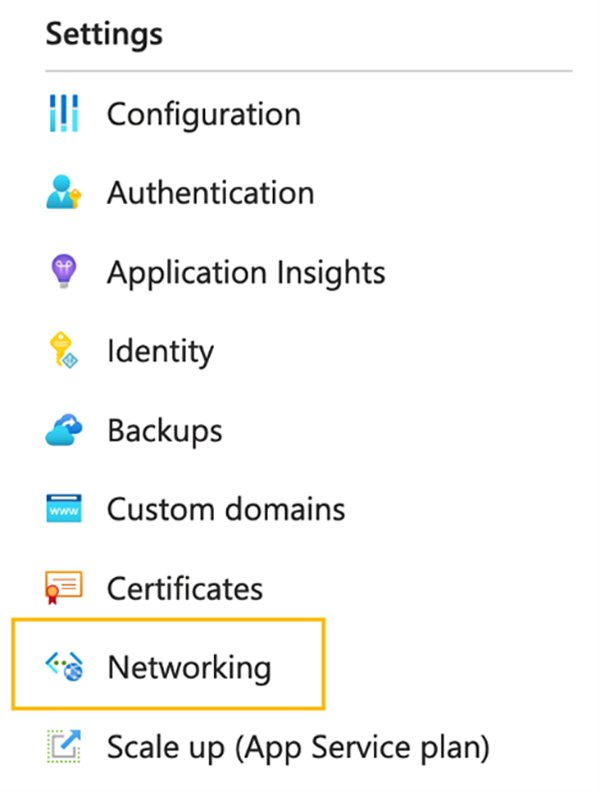Navigate to Custom domains
Screen dimensions: 600x792
click(x=226, y=510)
